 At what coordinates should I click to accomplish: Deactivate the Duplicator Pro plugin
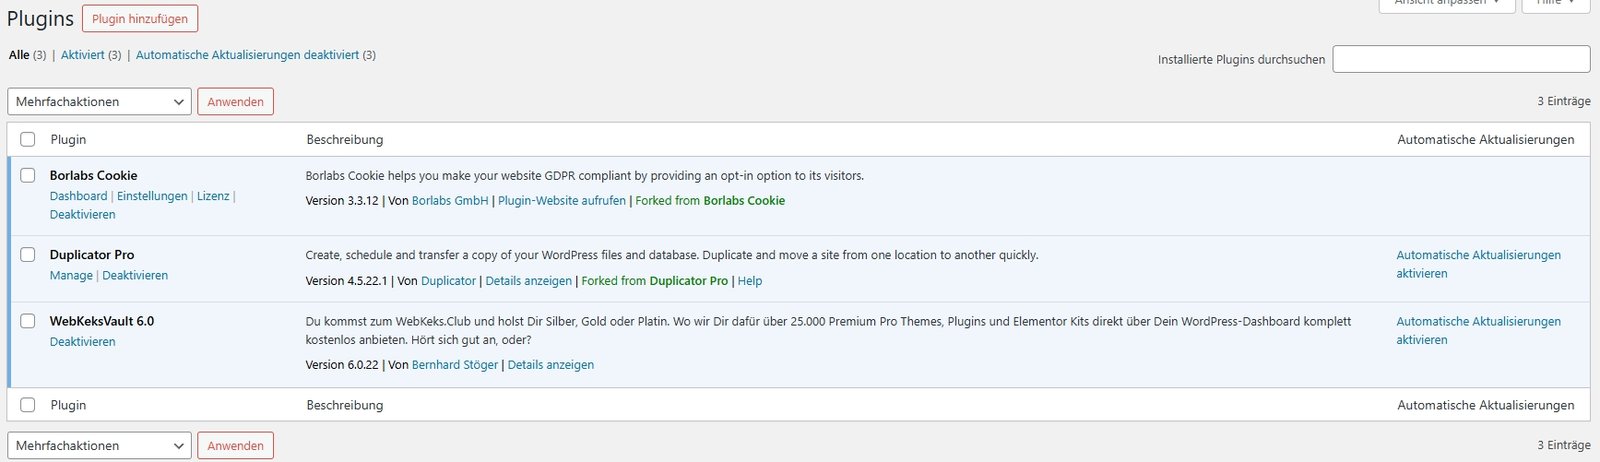[x=135, y=275]
